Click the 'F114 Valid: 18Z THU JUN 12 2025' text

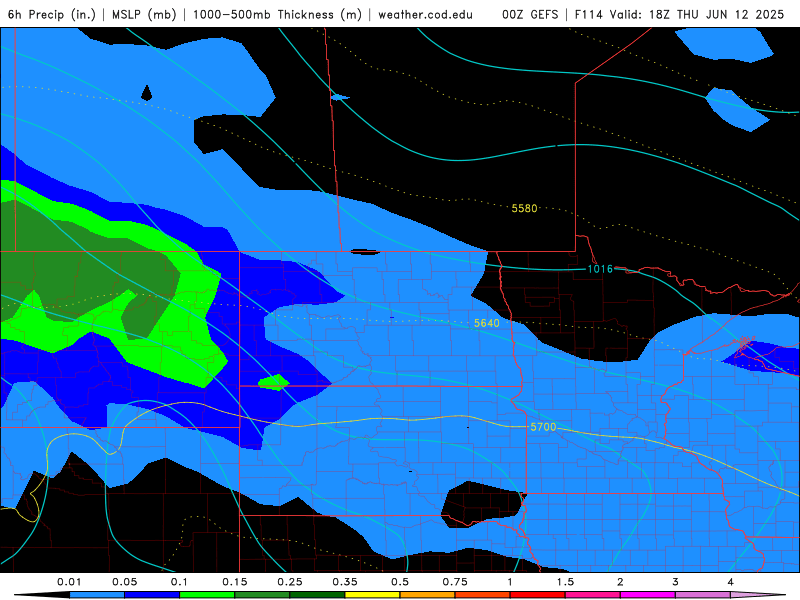[x=679, y=14]
